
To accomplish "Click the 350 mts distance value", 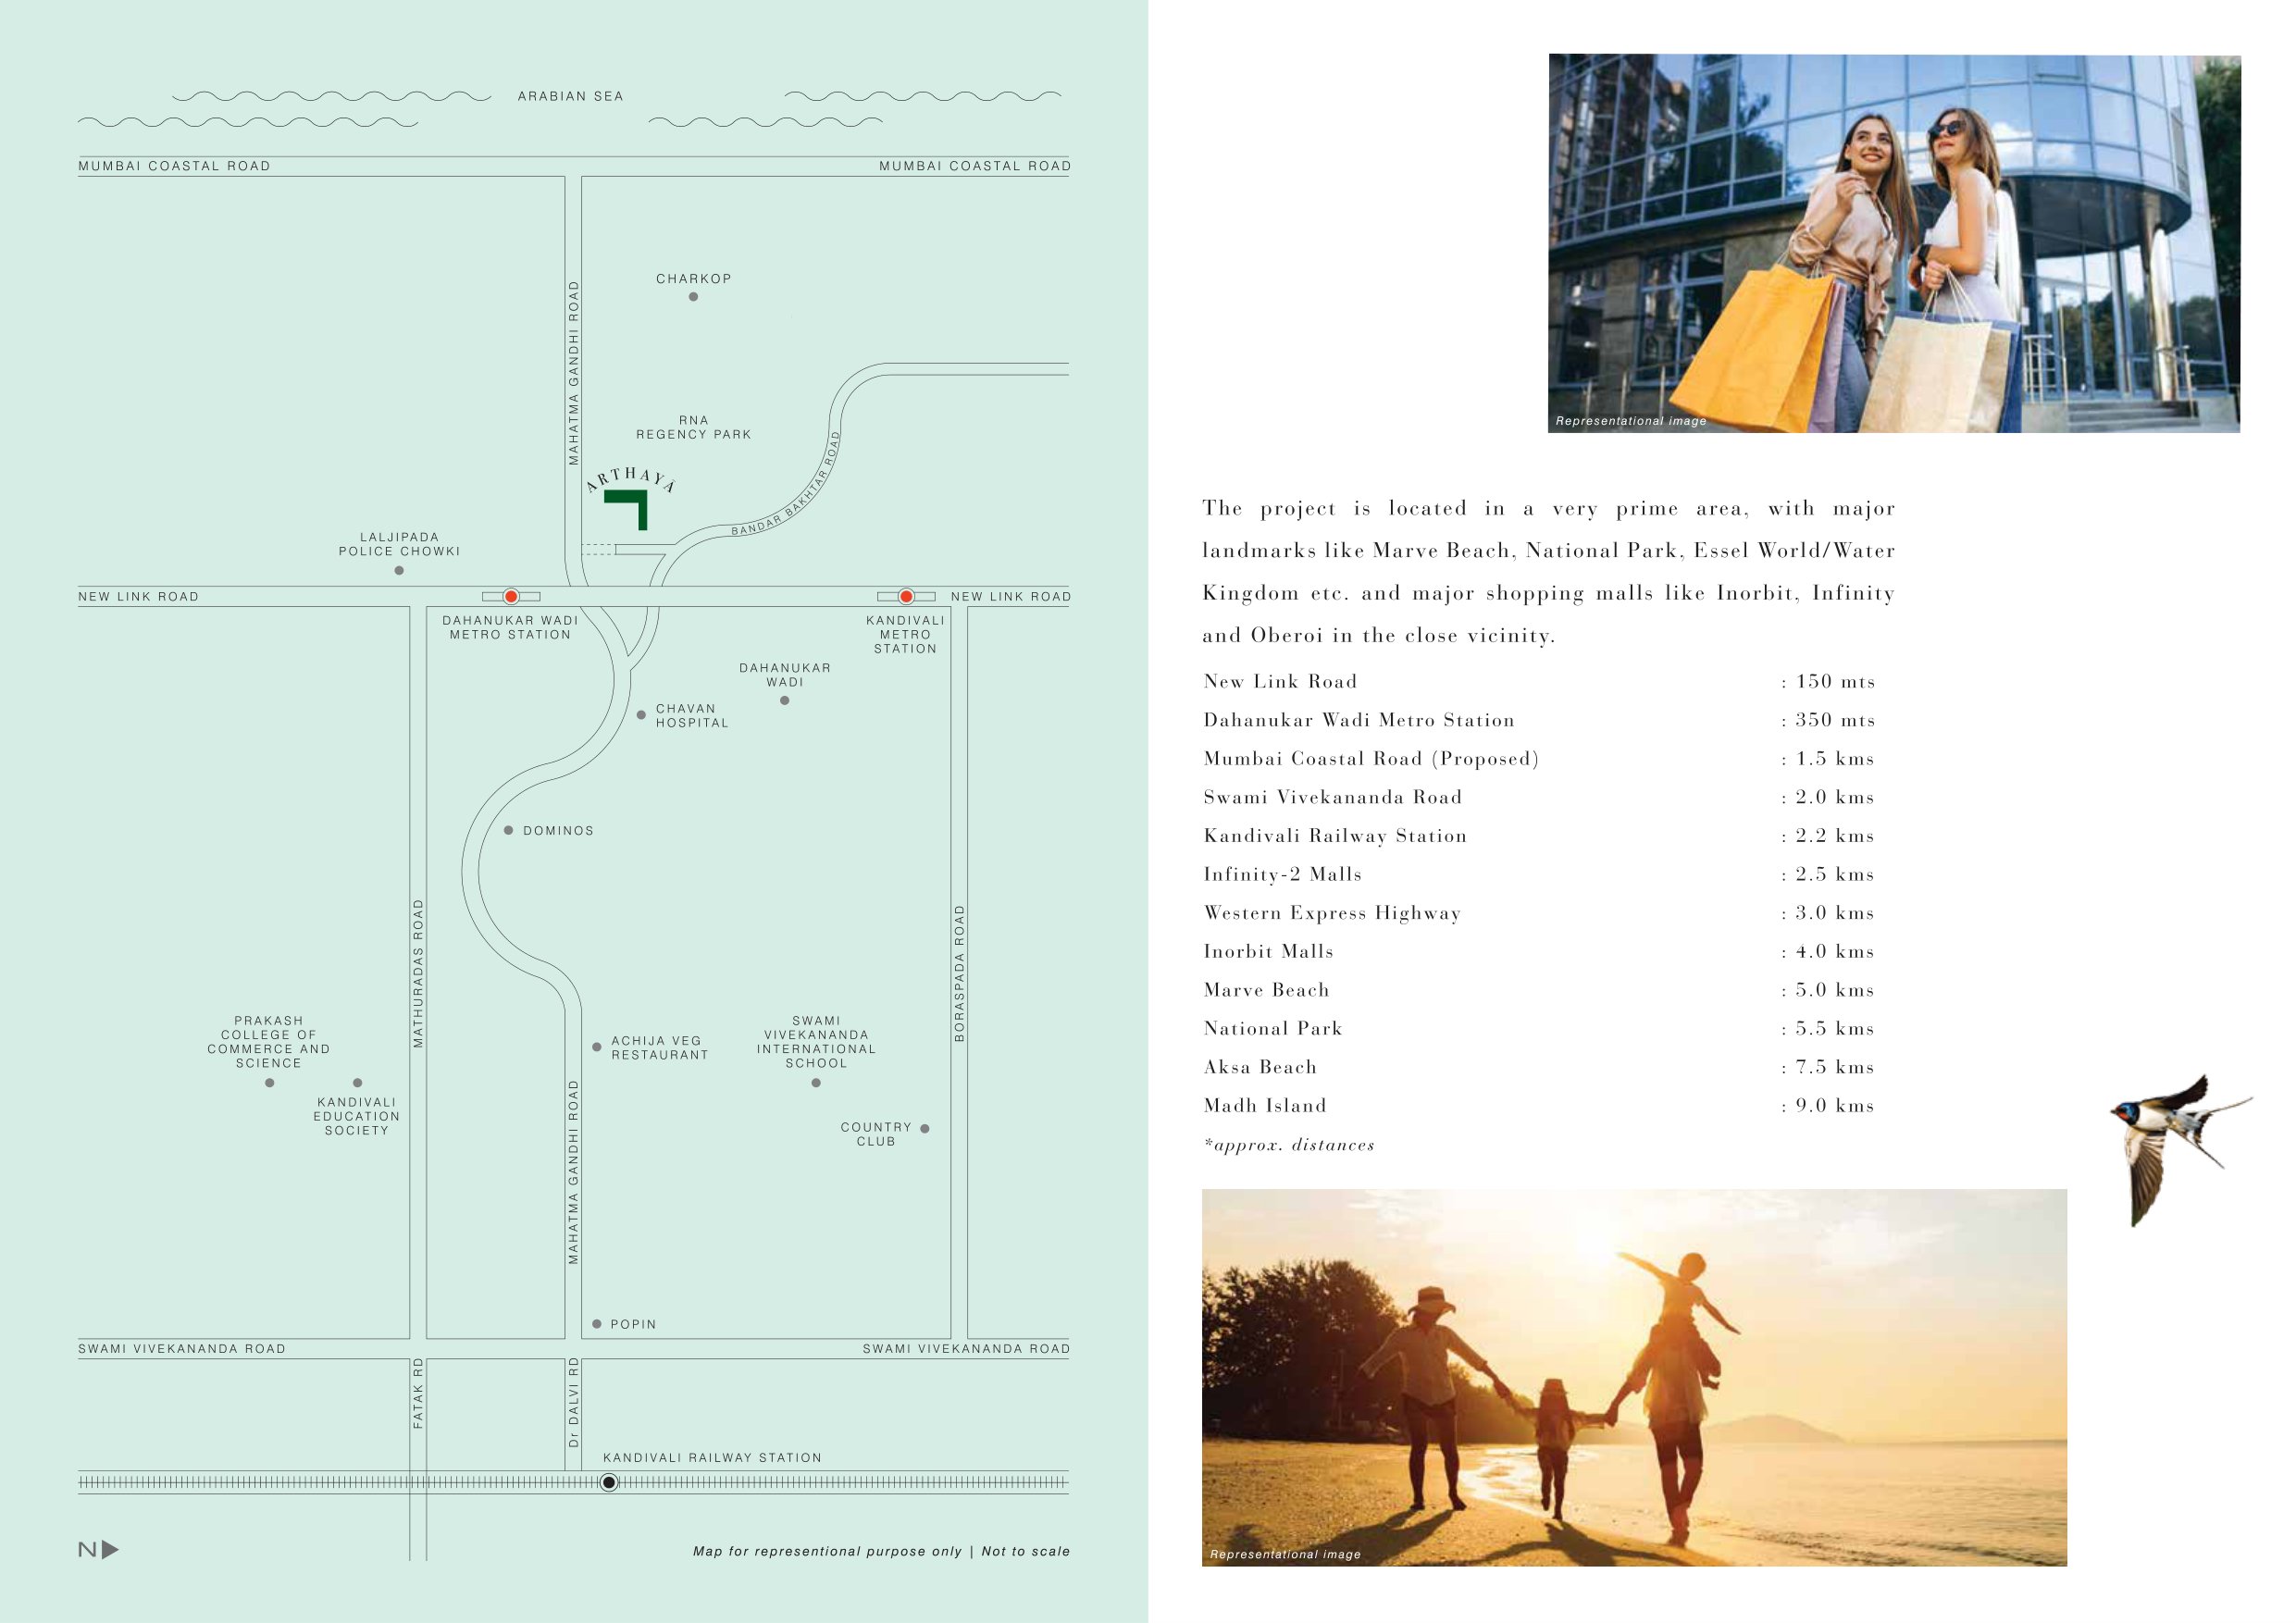I will tap(1835, 720).
